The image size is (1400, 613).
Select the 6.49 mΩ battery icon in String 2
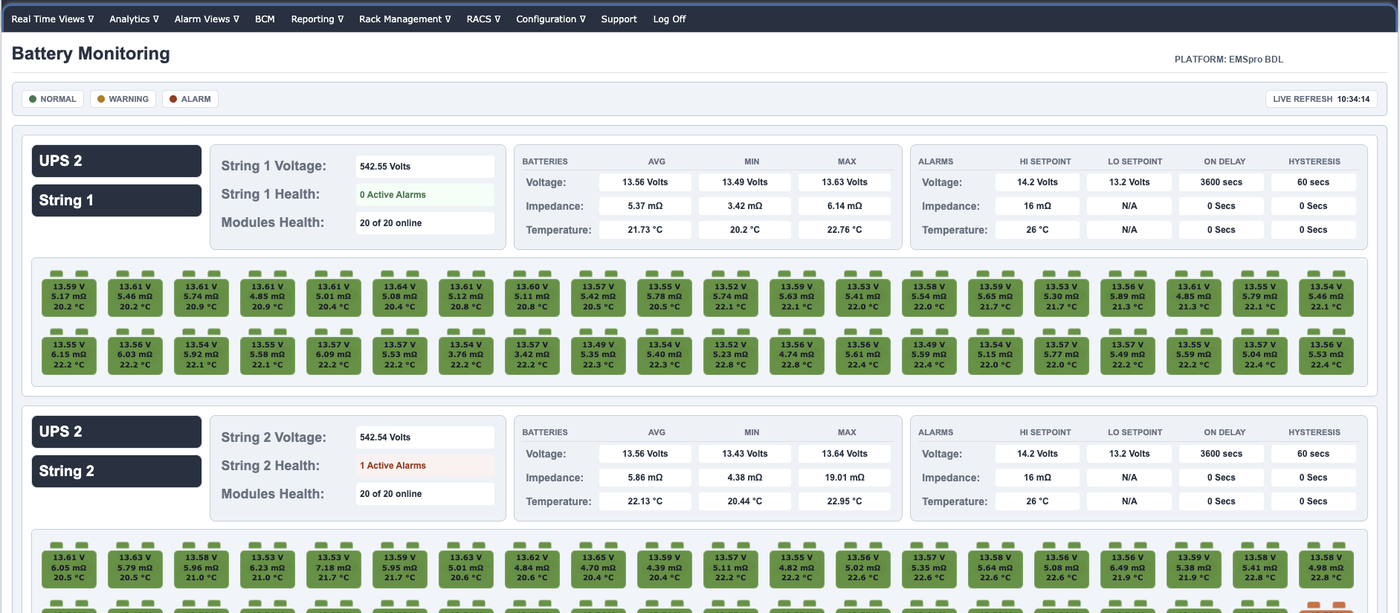[x=1128, y=565]
